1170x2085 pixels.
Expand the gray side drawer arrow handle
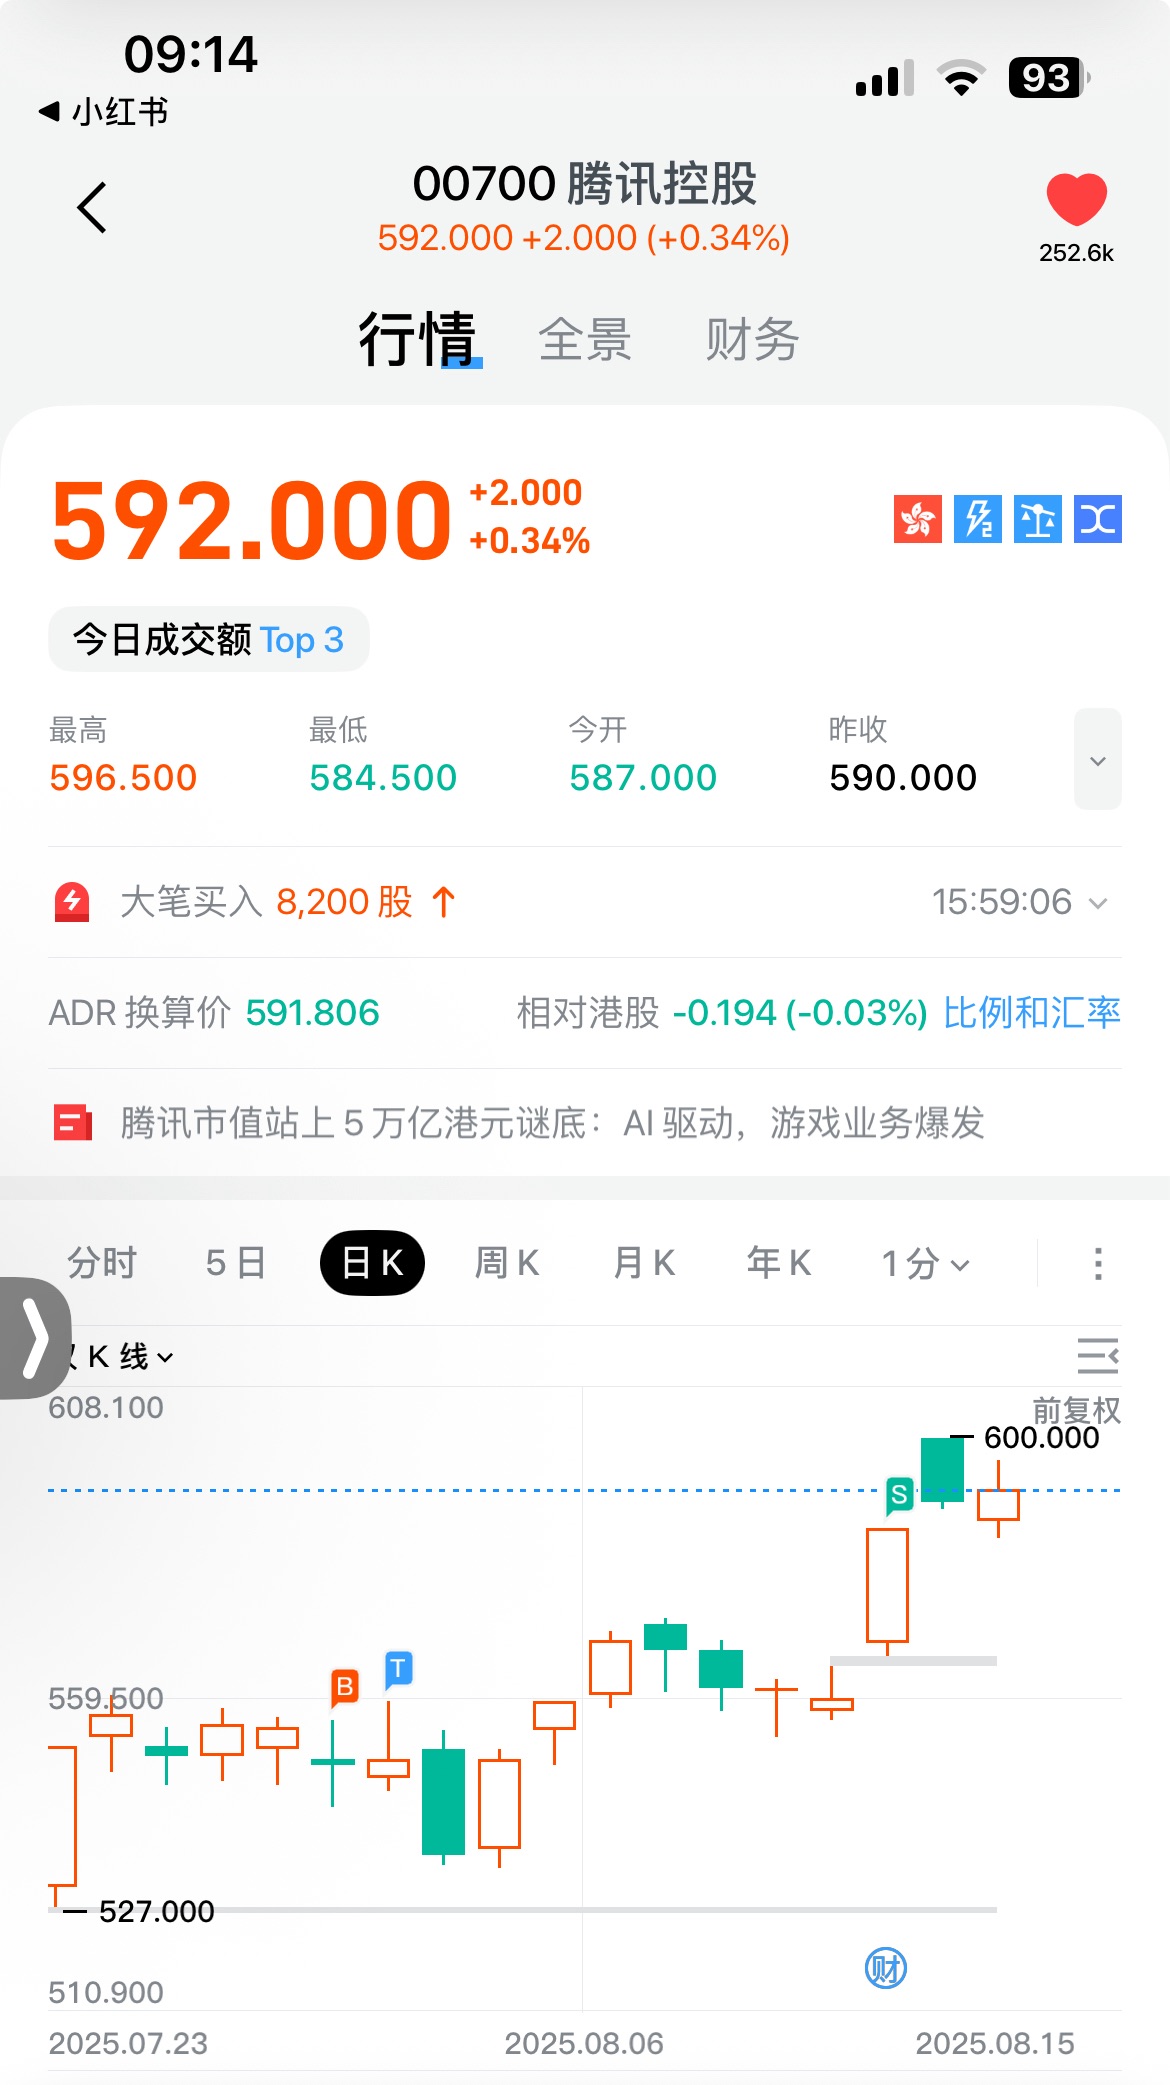pyautogui.click(x=35, y=1338)
